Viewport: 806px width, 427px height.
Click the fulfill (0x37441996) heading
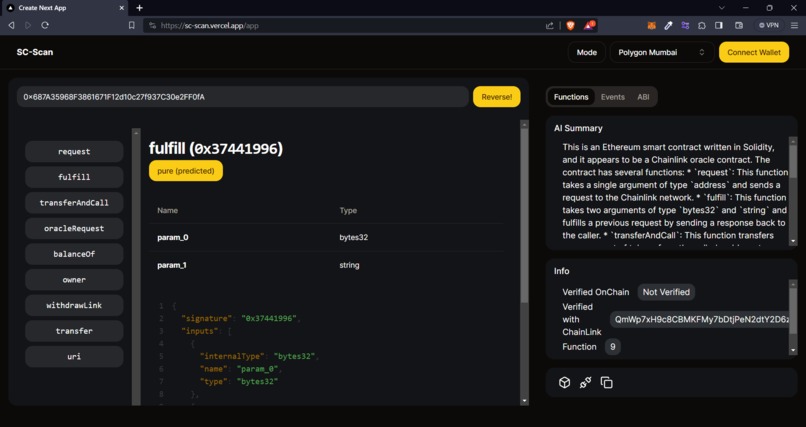tap(216, 148)
